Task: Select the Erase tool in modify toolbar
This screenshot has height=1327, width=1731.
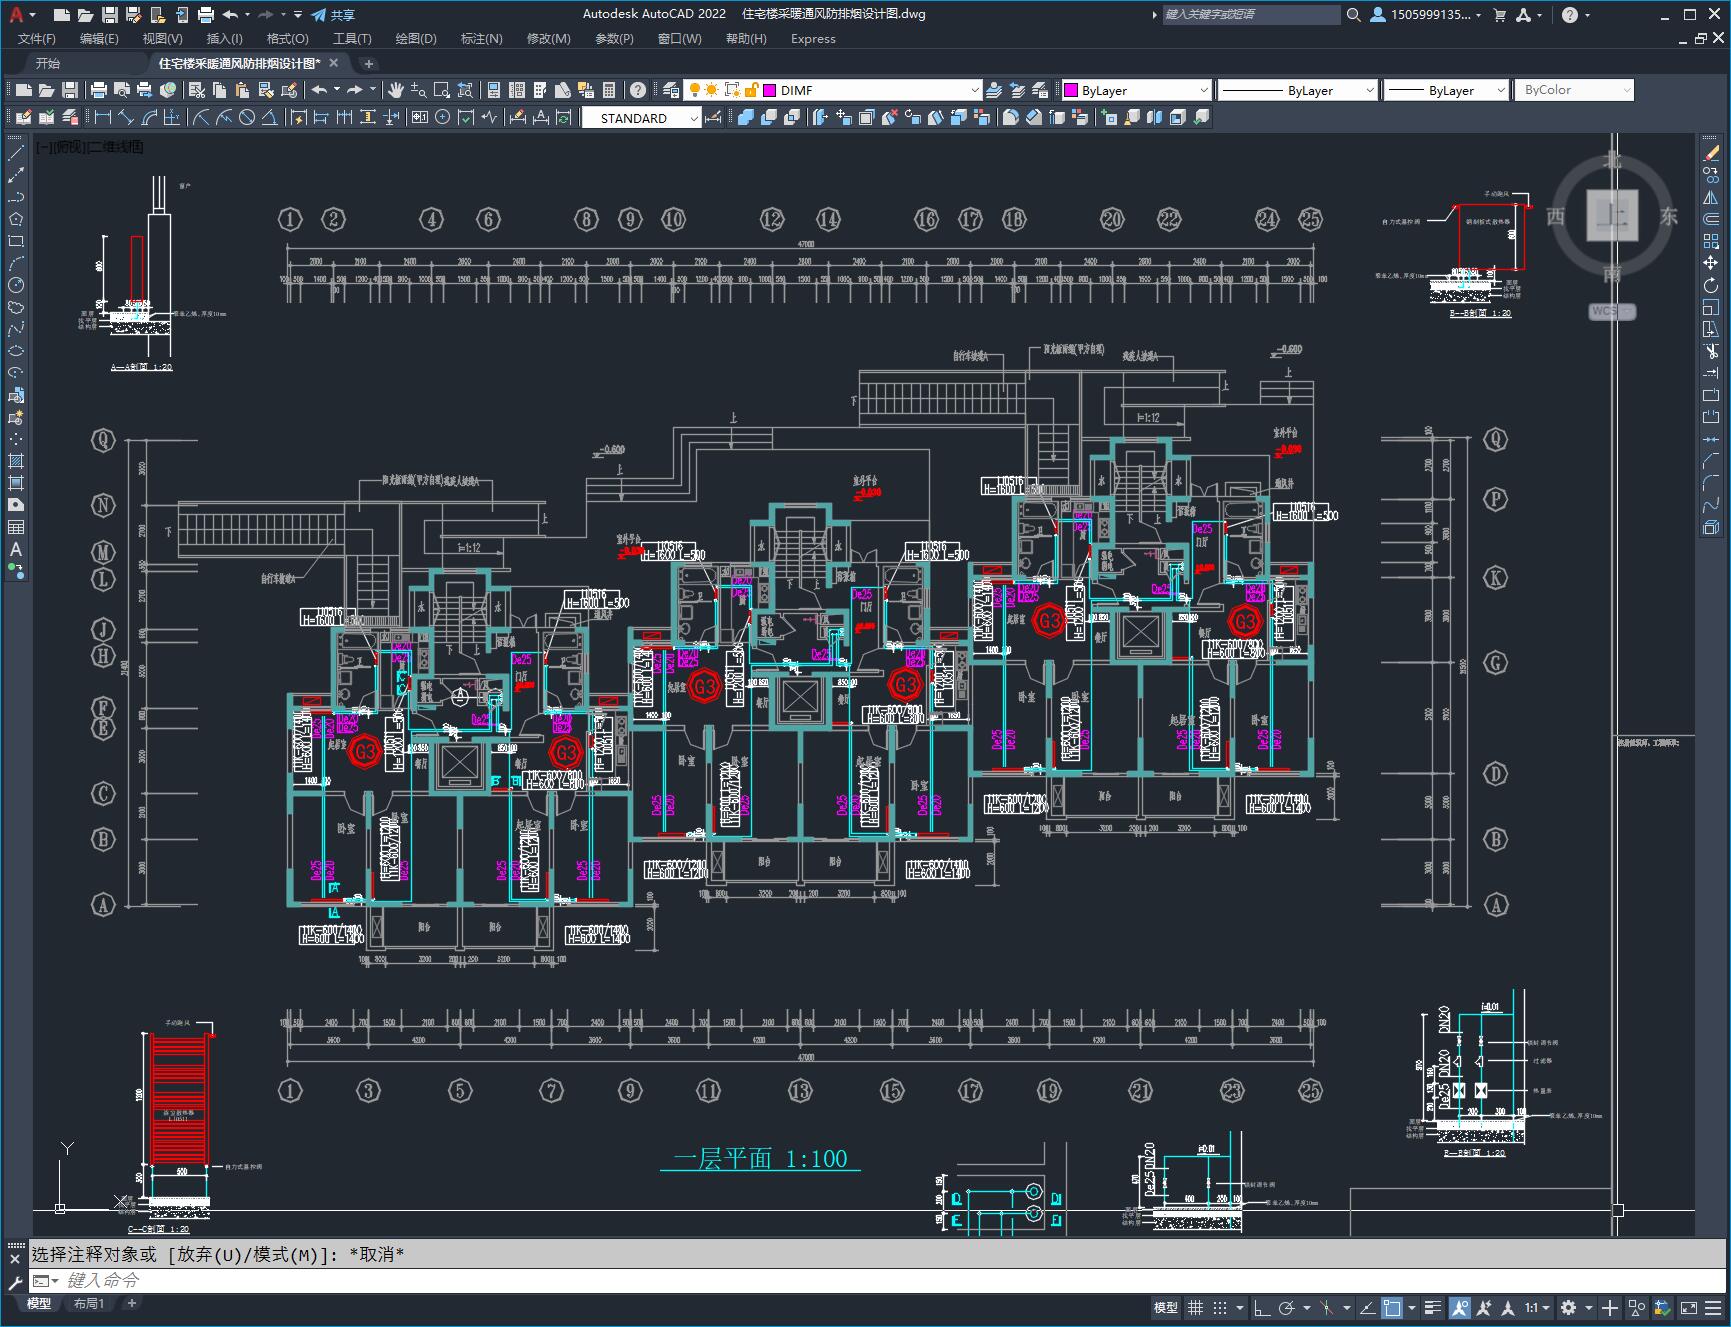Action: coord(1711,153)
